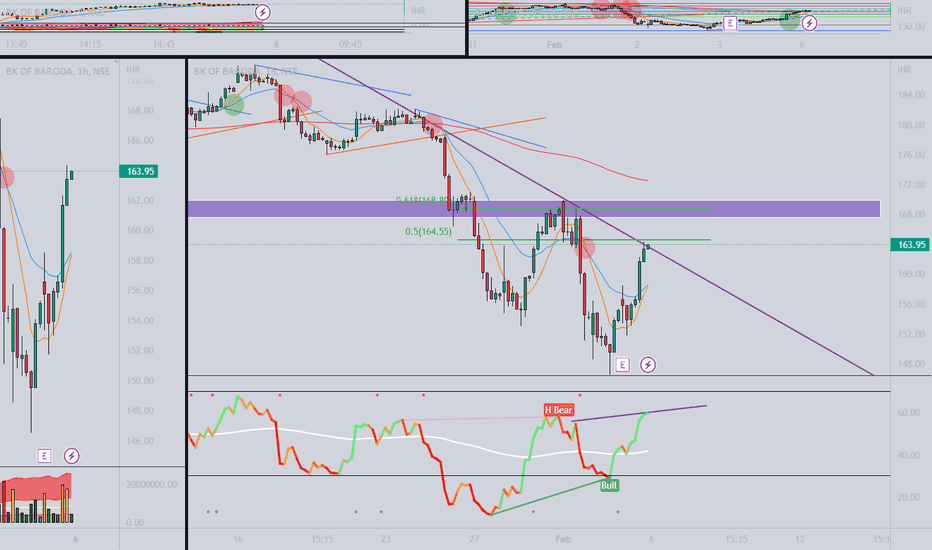The height and width of the screenshot is (550, 932).
Task: Click the 0.618 Fibonacci level label
Action: point(422,200)
